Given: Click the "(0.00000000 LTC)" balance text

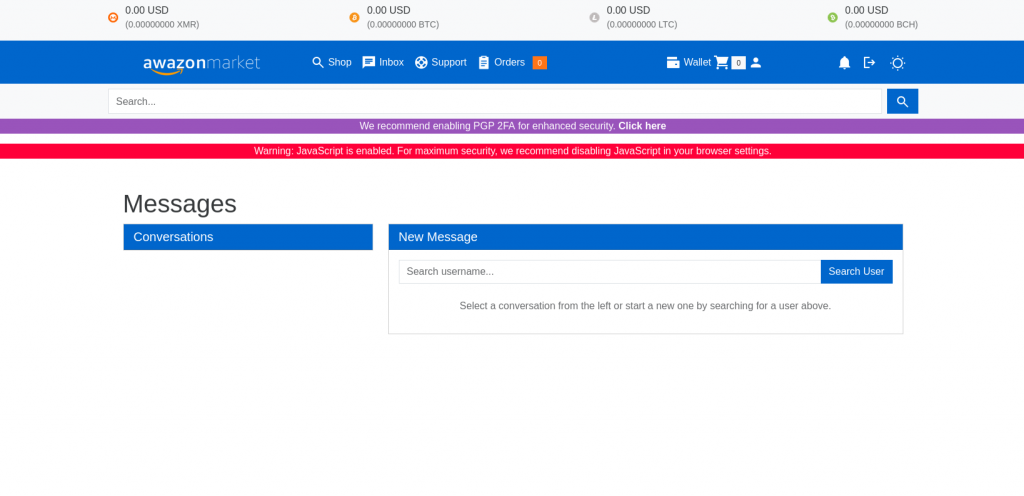Looking at the screenshot, I should point(642,25).
